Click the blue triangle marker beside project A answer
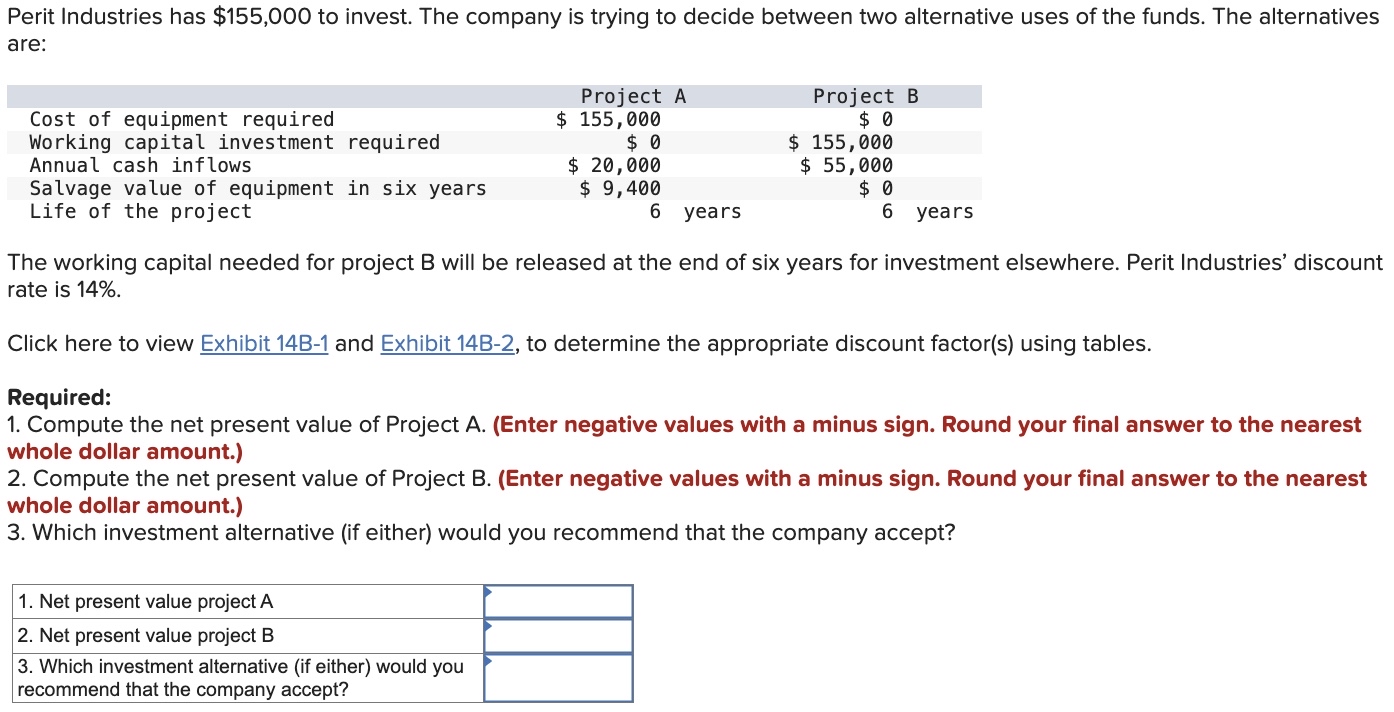Viewport: 1394px width, 712px height. pyautogui.click(x=488, y=594)
